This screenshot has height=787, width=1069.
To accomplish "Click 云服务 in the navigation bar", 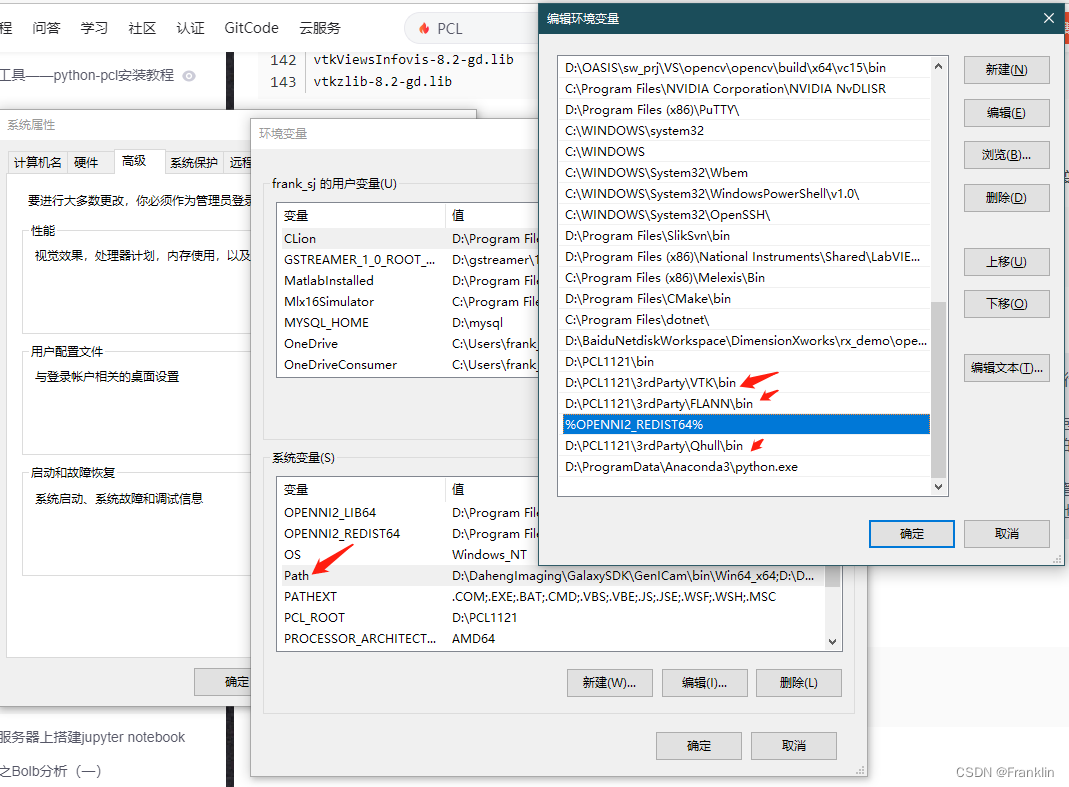I will pyautogui.click(x=320, y=28).
